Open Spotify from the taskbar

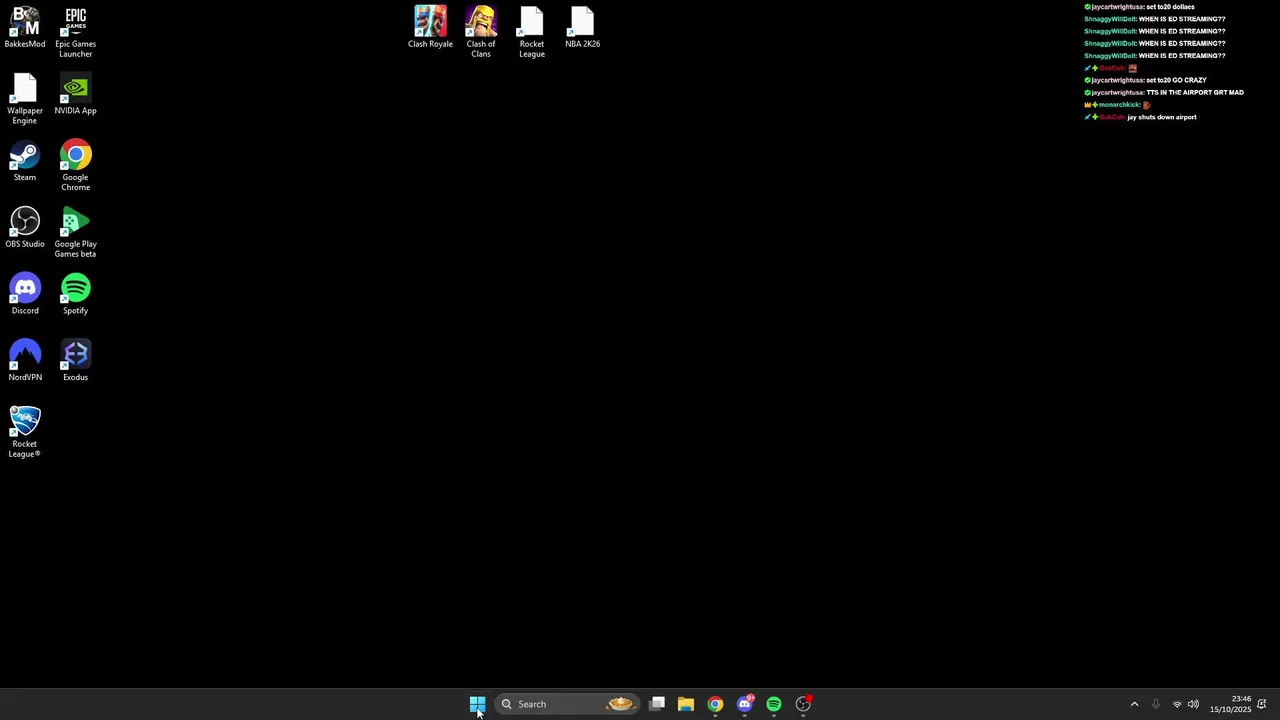click(774, 704)
